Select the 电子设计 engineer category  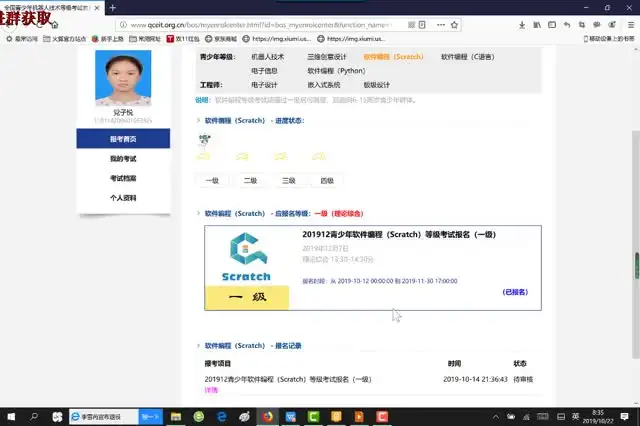[264, 85]
